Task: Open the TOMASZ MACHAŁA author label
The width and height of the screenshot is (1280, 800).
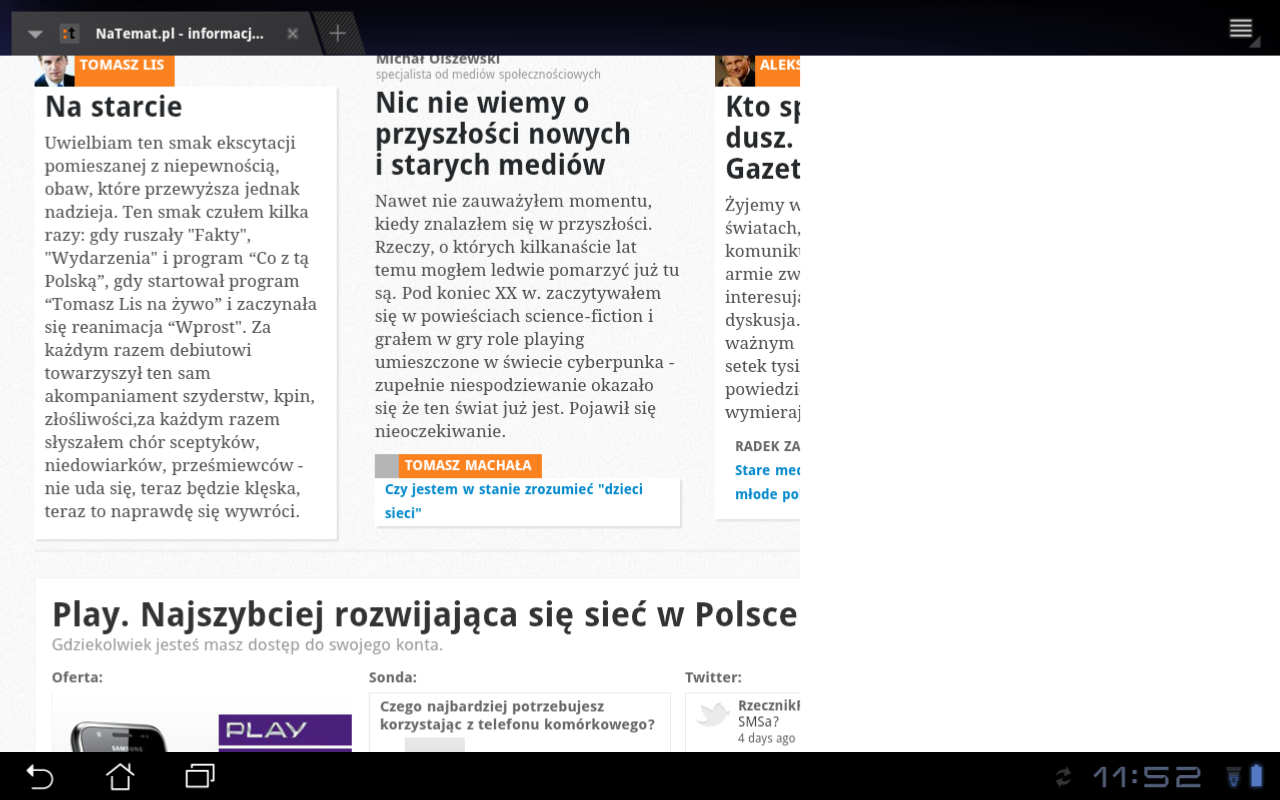Action: [470, 466]
